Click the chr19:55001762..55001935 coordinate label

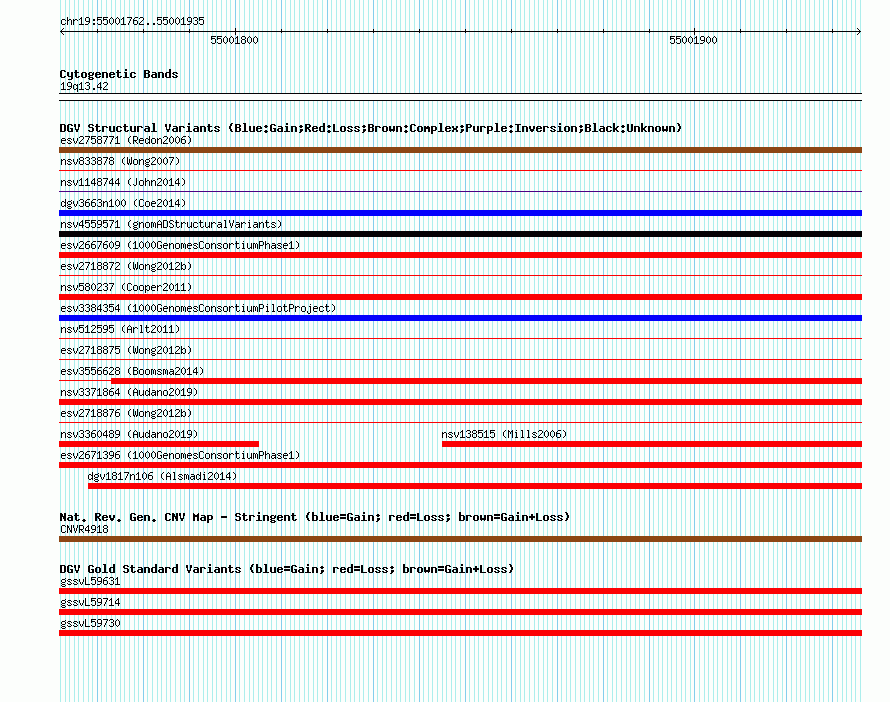pyautogui.click(x=132, y=22)
